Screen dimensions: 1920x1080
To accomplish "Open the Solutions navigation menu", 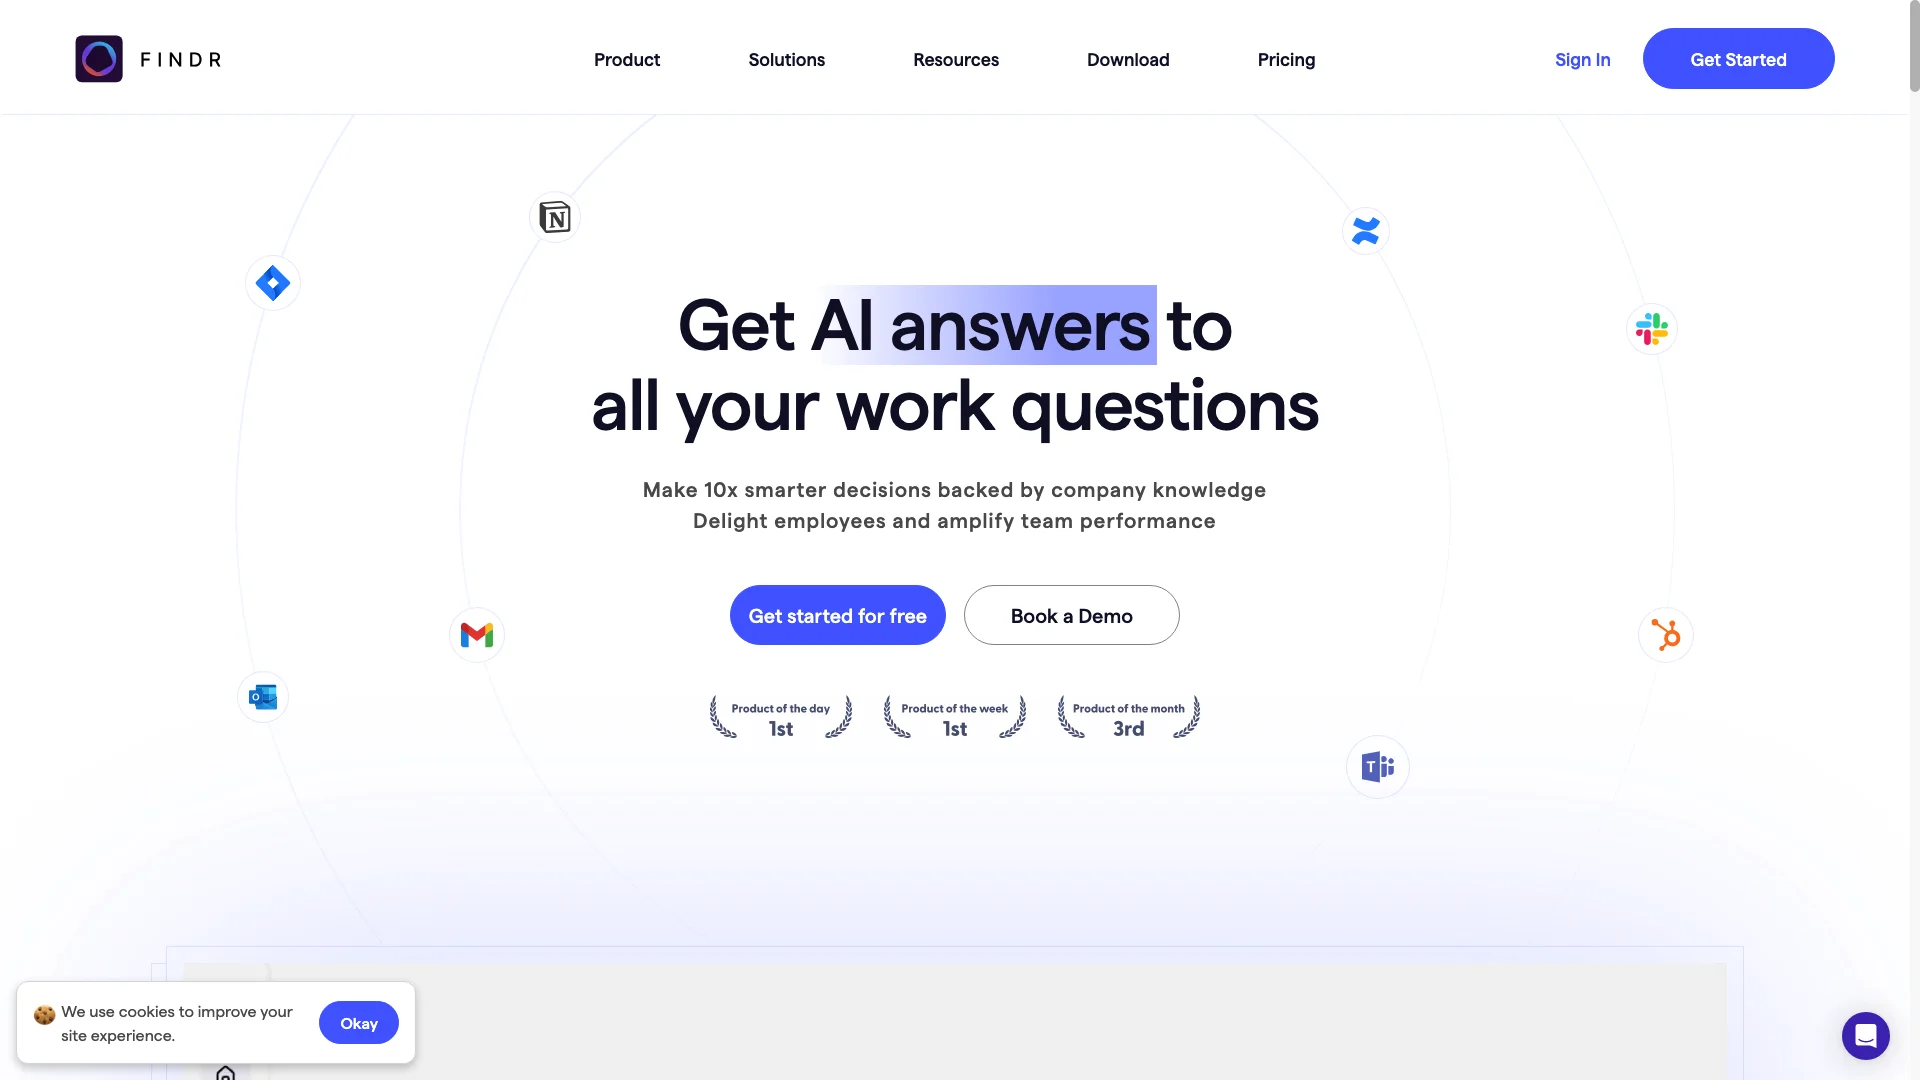I will [786, 58].
